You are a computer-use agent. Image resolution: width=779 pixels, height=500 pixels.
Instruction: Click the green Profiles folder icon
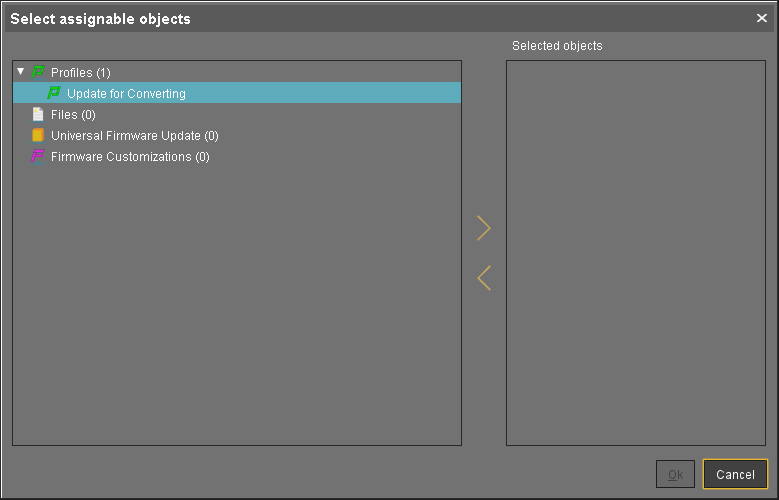pos(38,72)
